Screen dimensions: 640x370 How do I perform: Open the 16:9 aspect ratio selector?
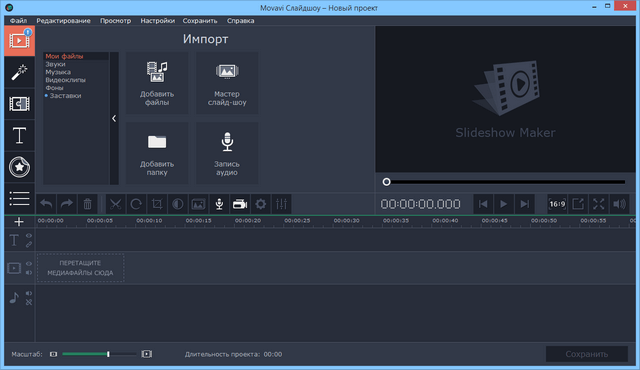[x=557, y=204]
